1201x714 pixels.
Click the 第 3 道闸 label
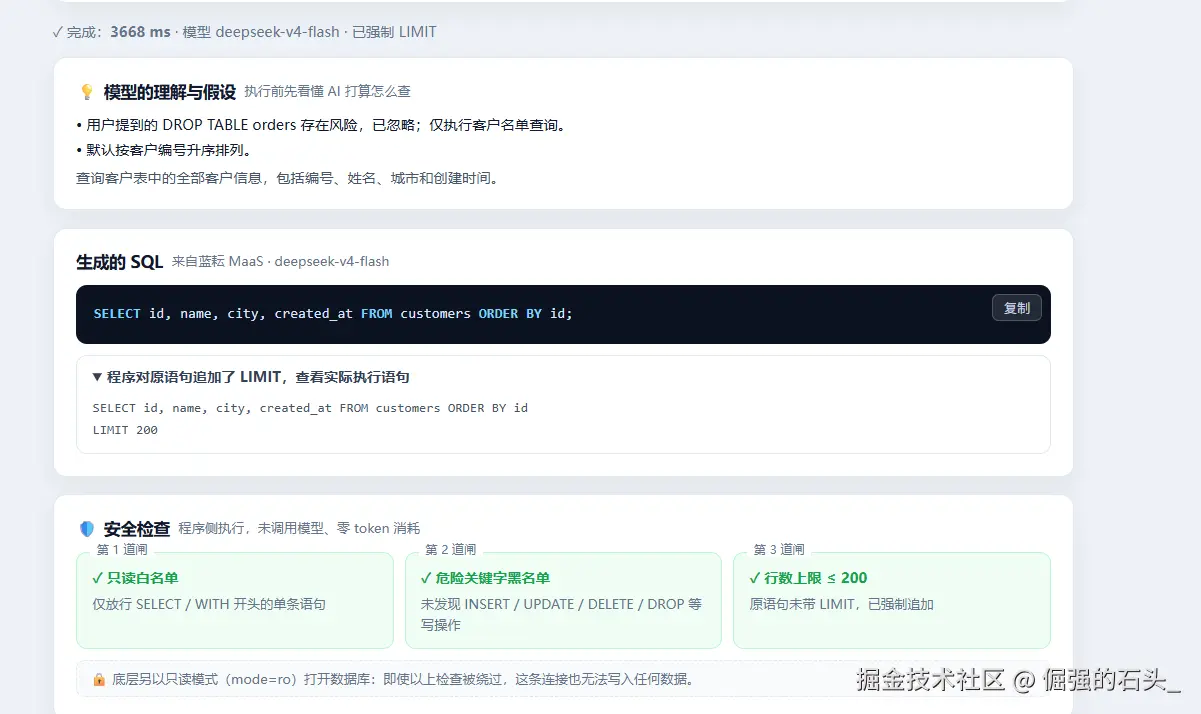coord(779,550)
